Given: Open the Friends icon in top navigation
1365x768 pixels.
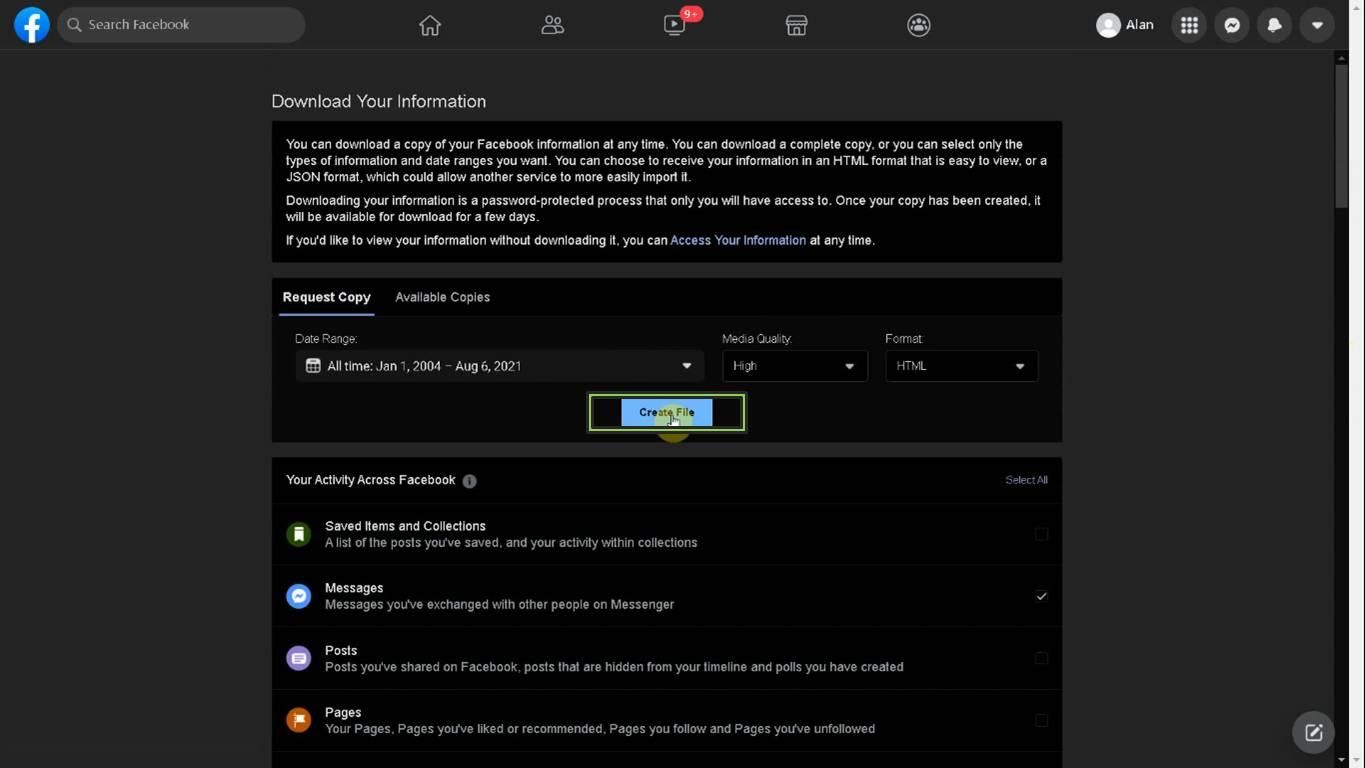Looking at the screenshot, I should click(552, 25).
